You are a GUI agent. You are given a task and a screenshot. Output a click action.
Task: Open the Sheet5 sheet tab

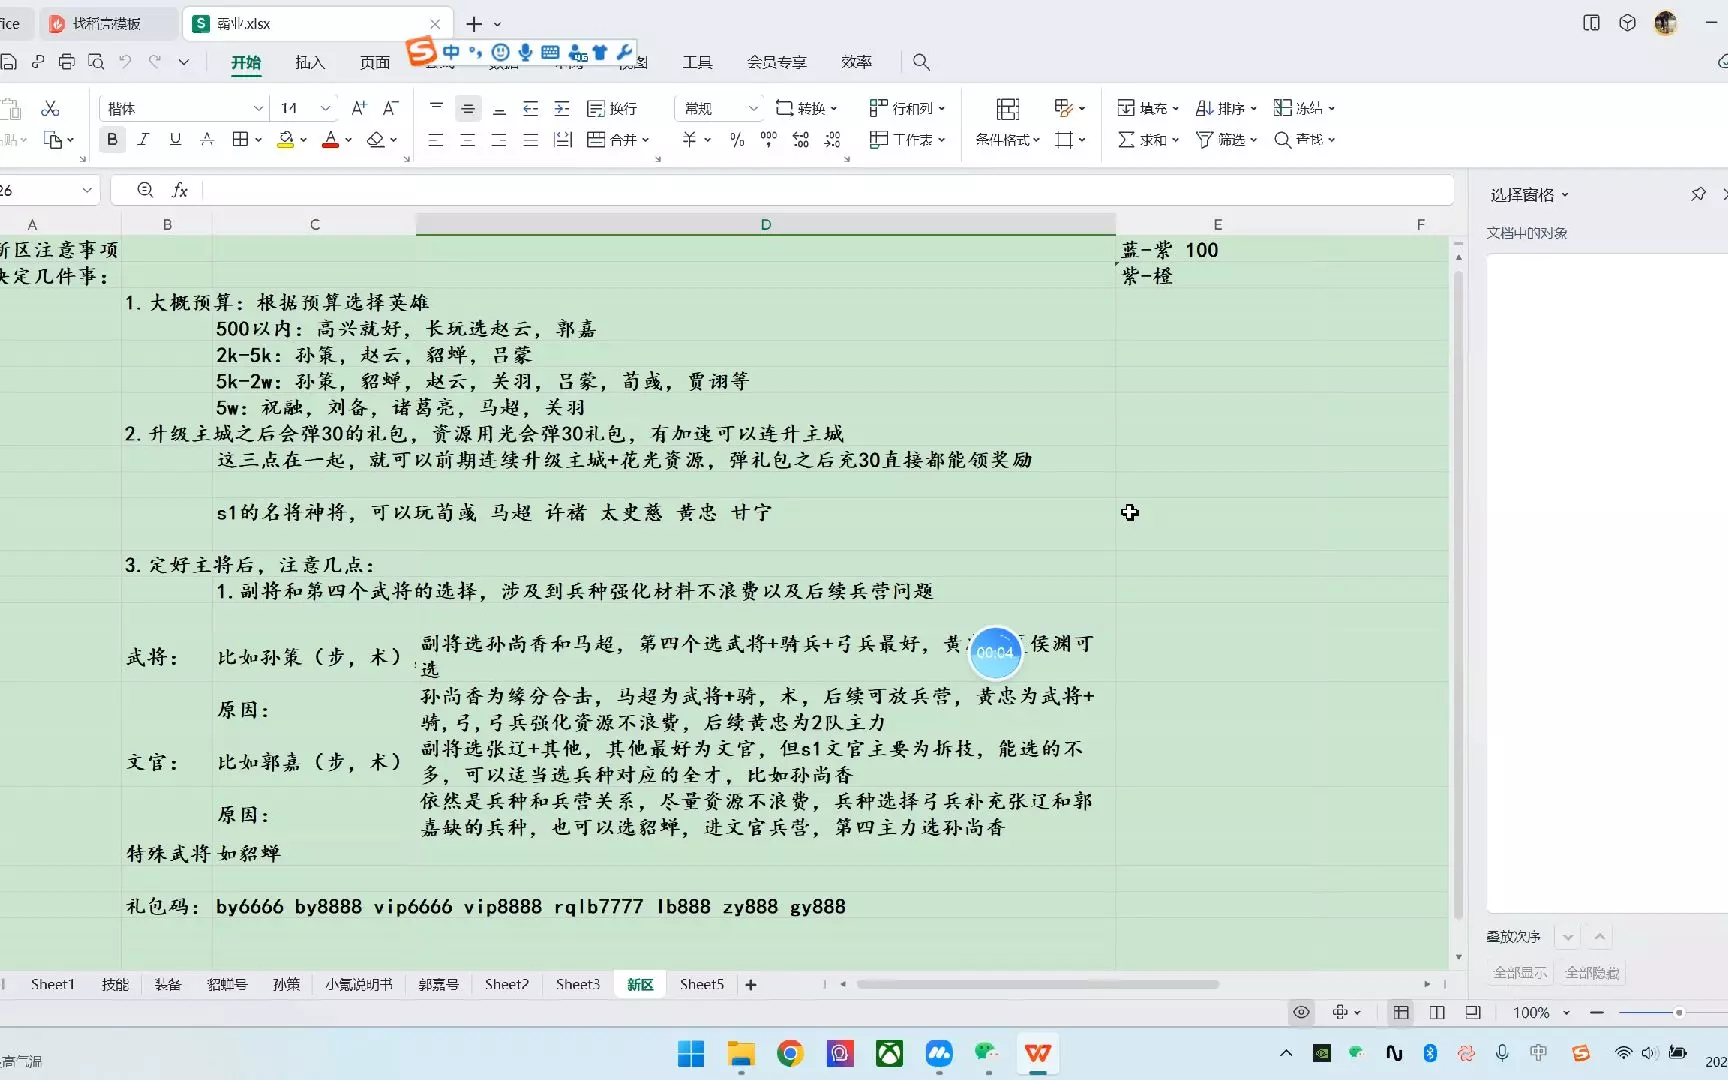click(702, 985)
